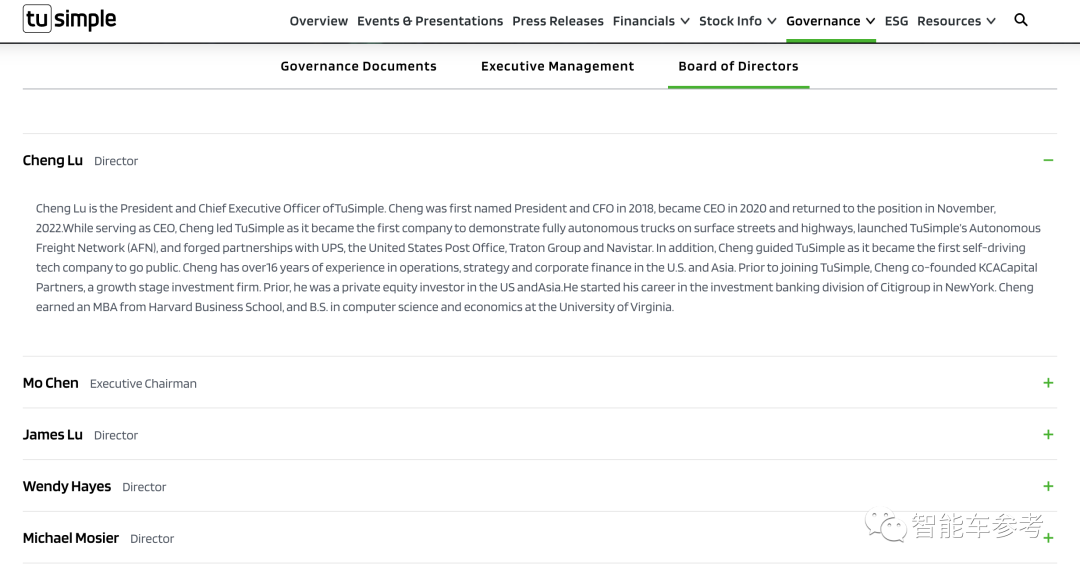Open the Financials dropdown menu
This screenshot has height=574, width=1080.
[651, 21]
